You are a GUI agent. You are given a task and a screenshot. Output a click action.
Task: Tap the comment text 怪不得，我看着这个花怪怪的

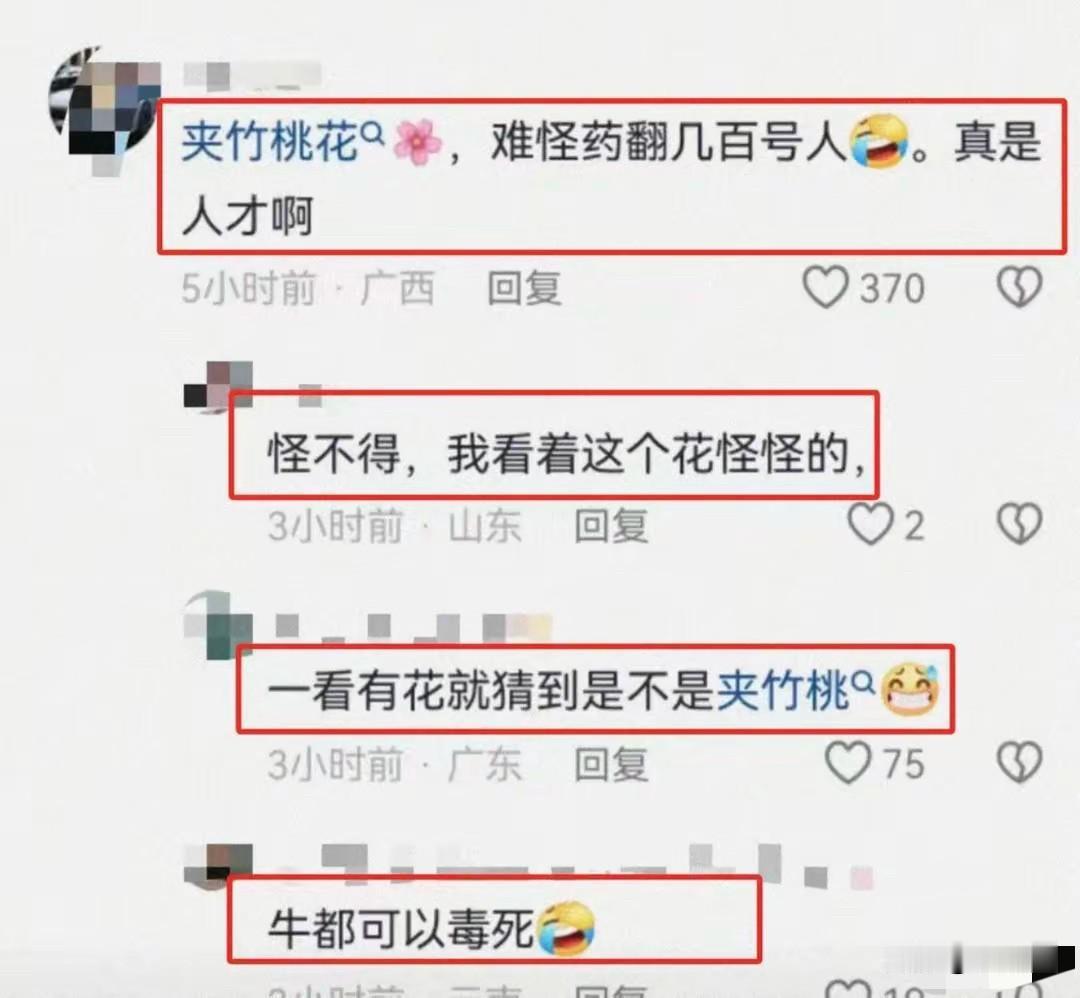(568, 454)
